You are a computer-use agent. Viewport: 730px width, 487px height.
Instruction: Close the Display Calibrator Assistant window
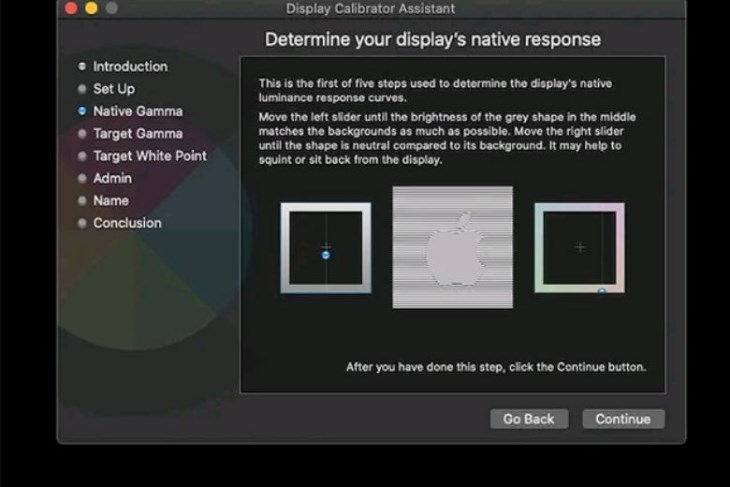coord(71,8)
